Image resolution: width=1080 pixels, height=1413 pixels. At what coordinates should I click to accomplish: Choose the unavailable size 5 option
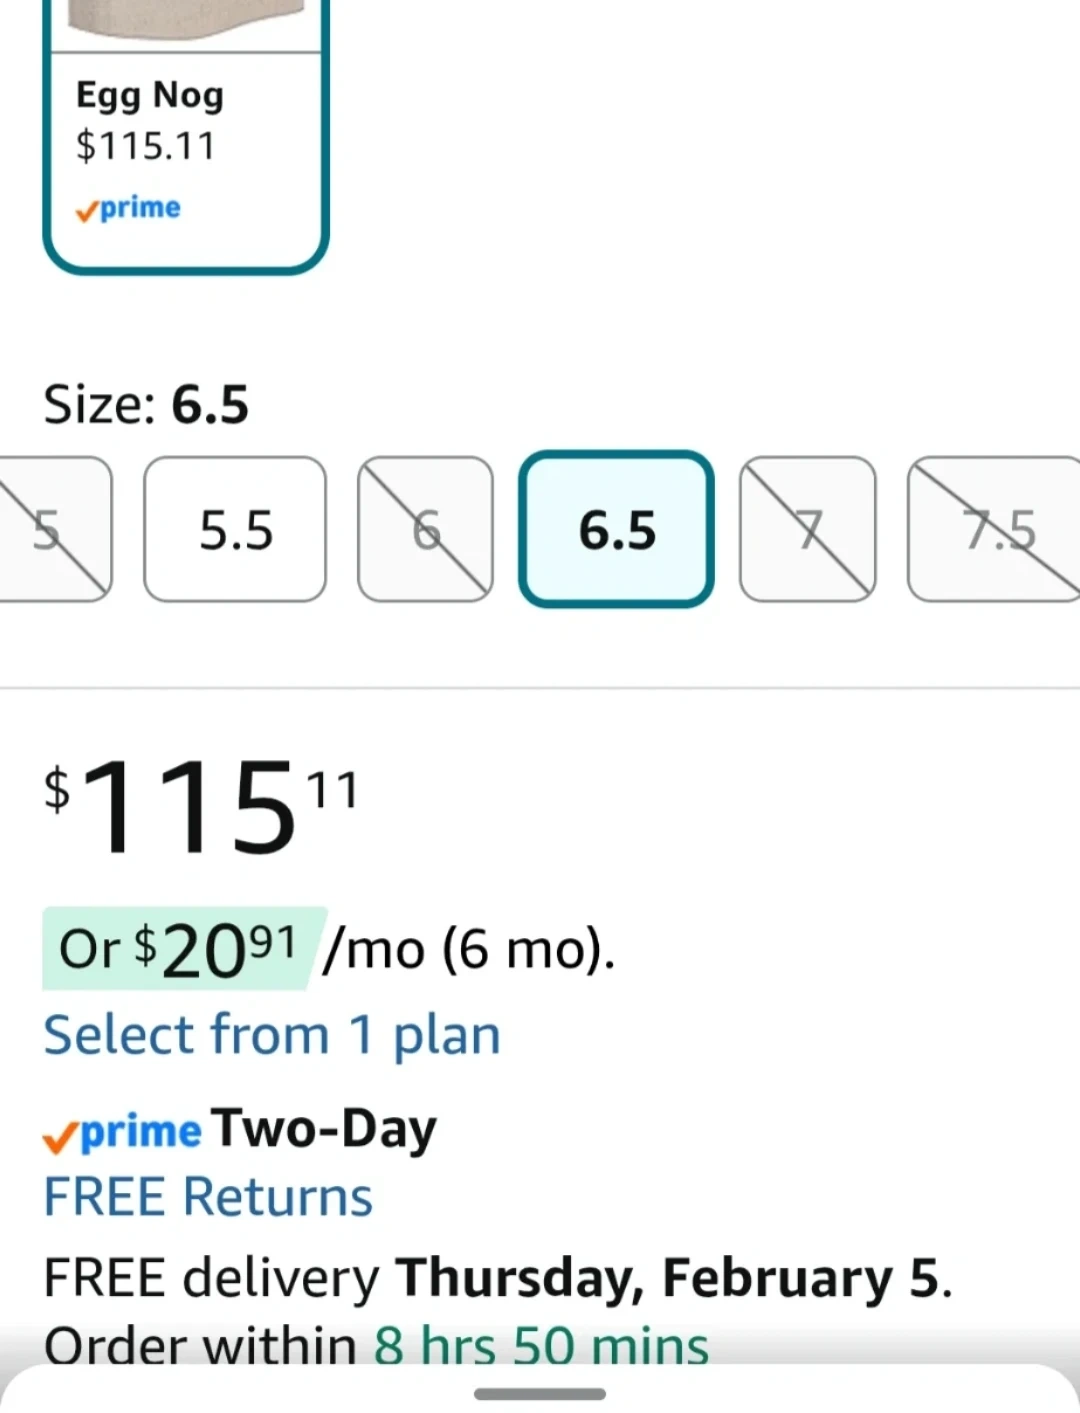[54, 529]
